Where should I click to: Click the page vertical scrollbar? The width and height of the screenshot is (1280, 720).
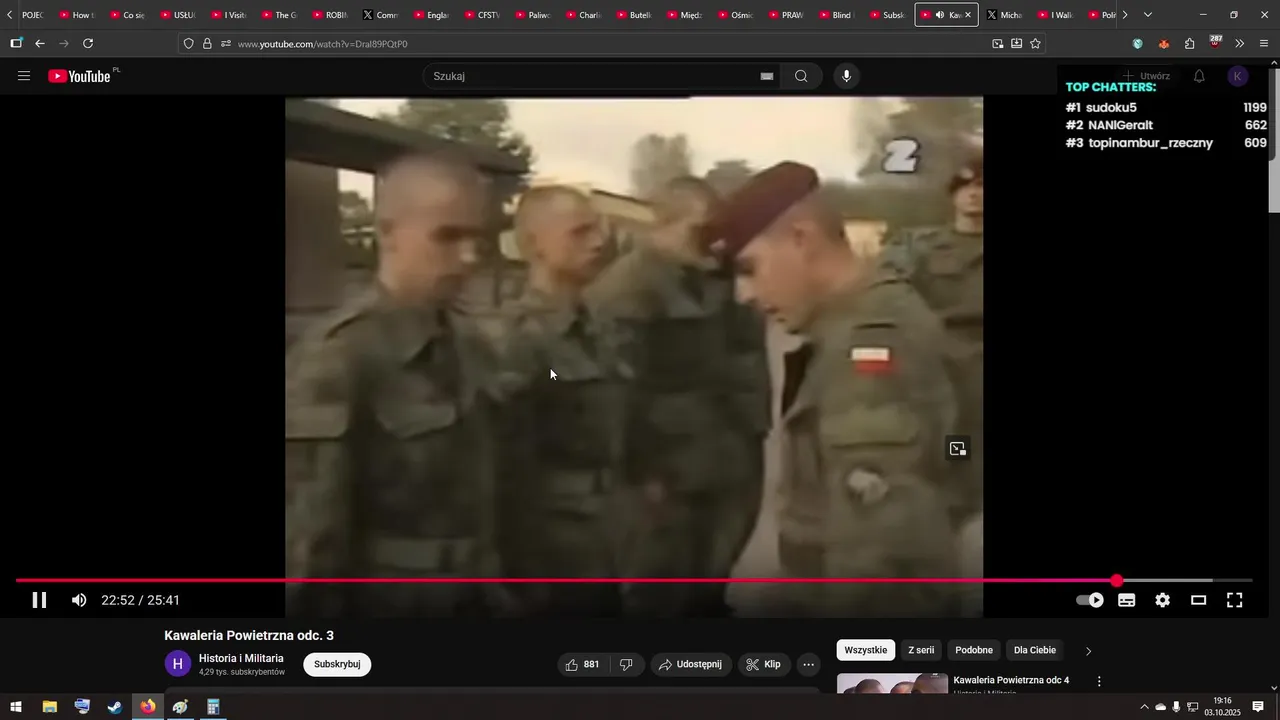(1274, 140)
